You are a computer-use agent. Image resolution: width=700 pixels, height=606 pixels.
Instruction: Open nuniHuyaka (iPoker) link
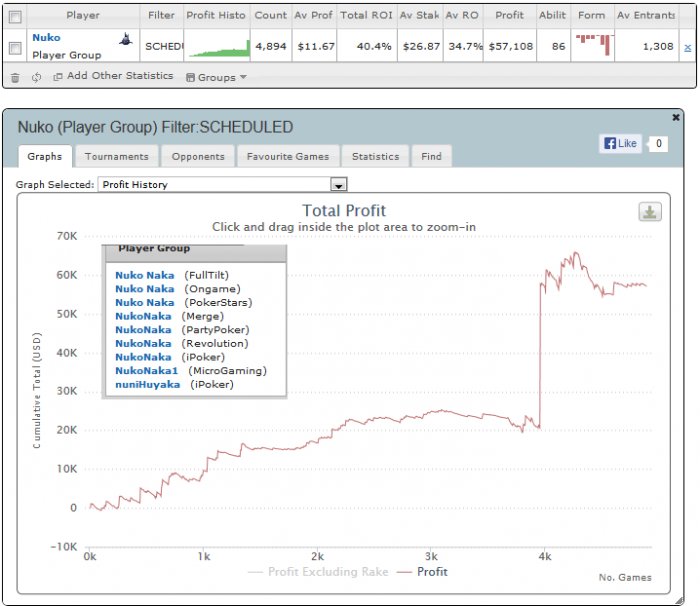[148, 384]
